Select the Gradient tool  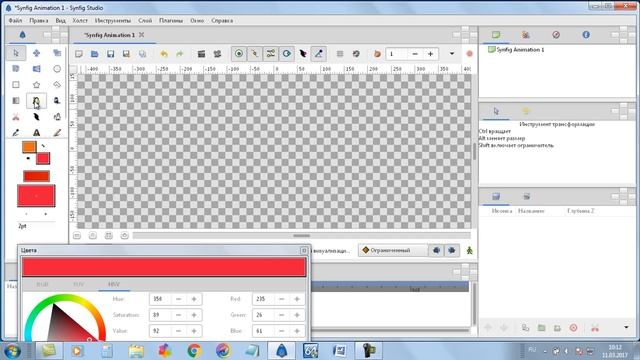point(16,100)
